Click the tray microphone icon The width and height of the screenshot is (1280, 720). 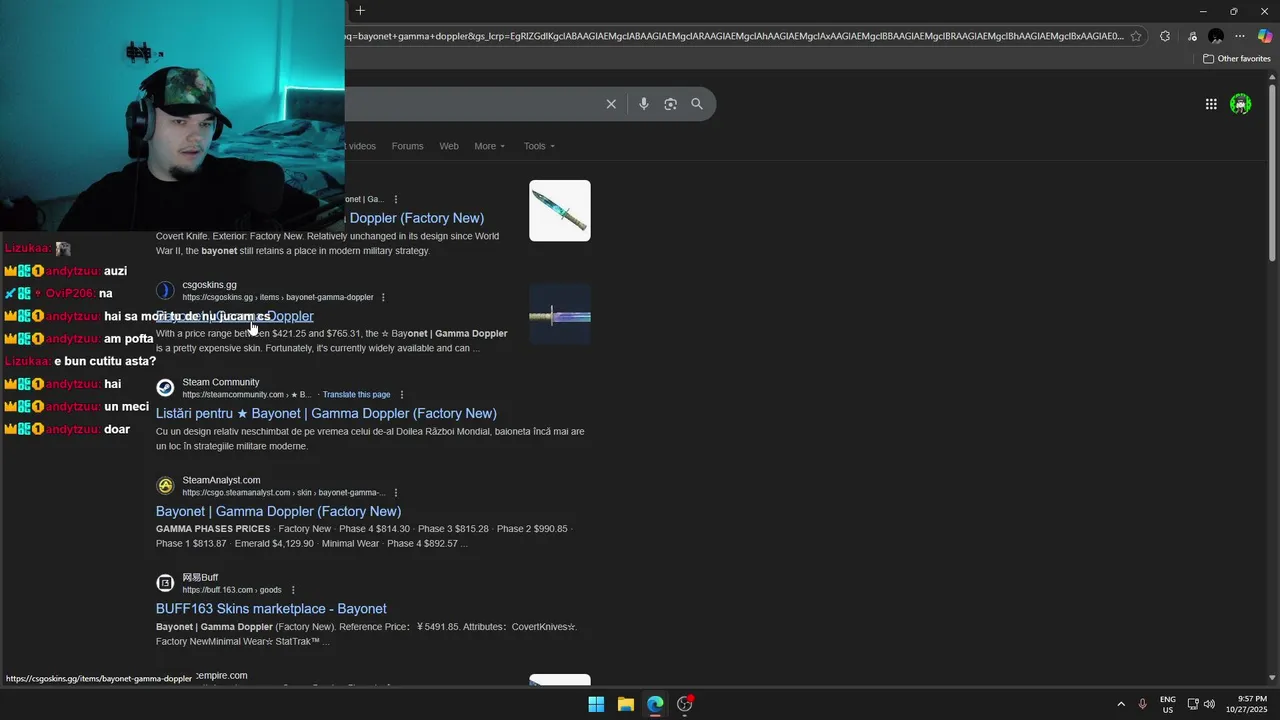(1142, 704)
